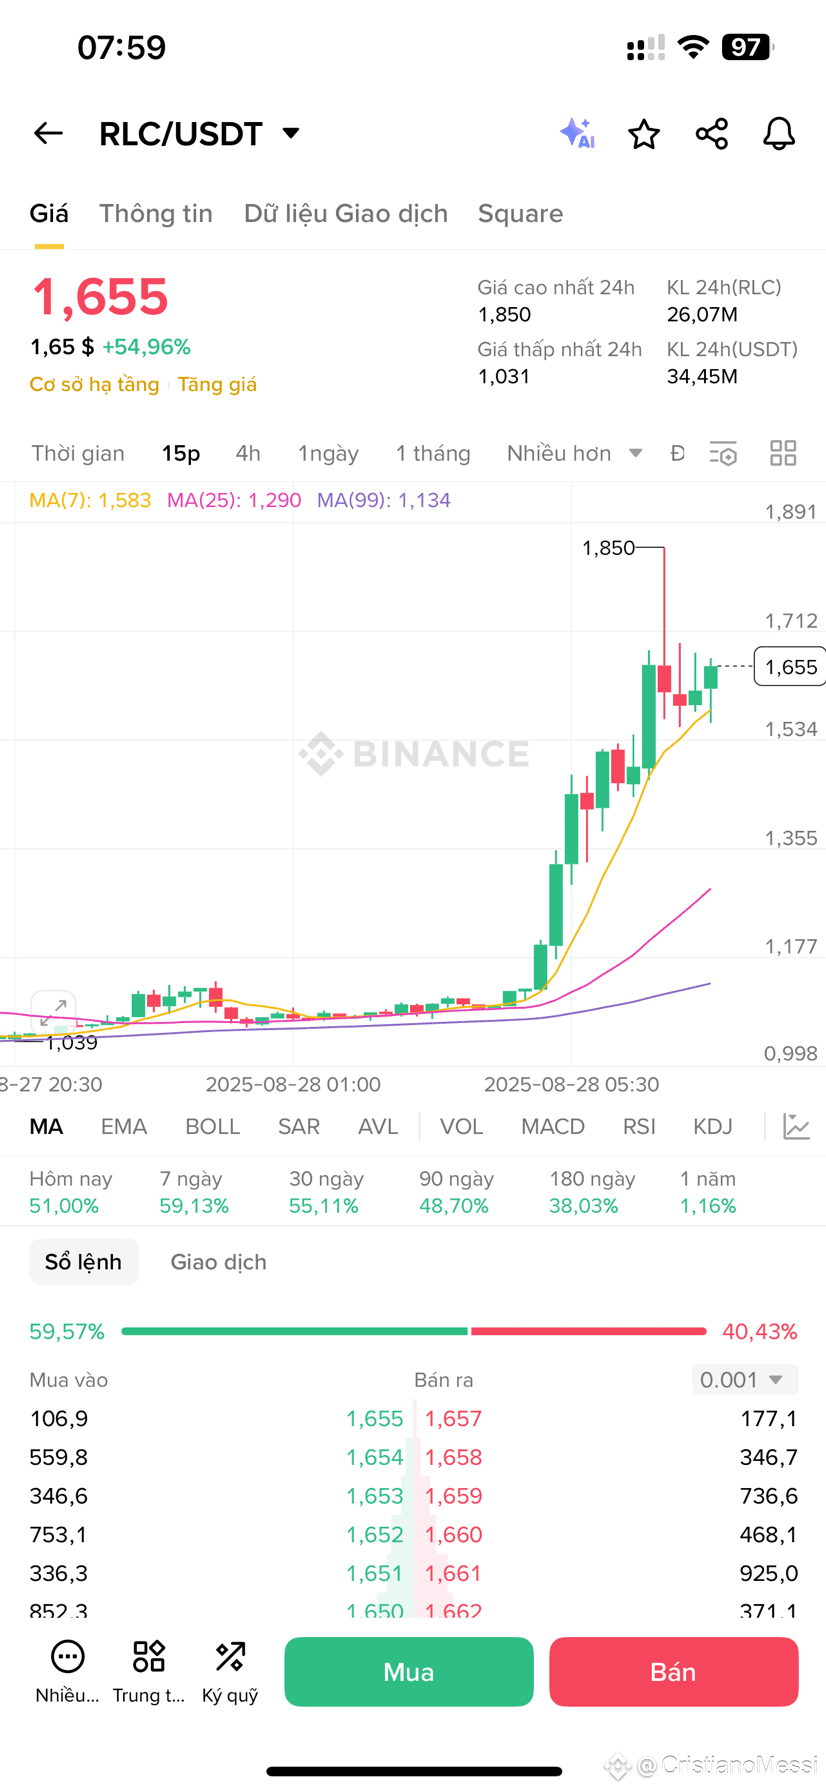This screenshot has height=1792, width=826.
Task: Tap ask price 1,660 in order book
Action: point(453,1535)
